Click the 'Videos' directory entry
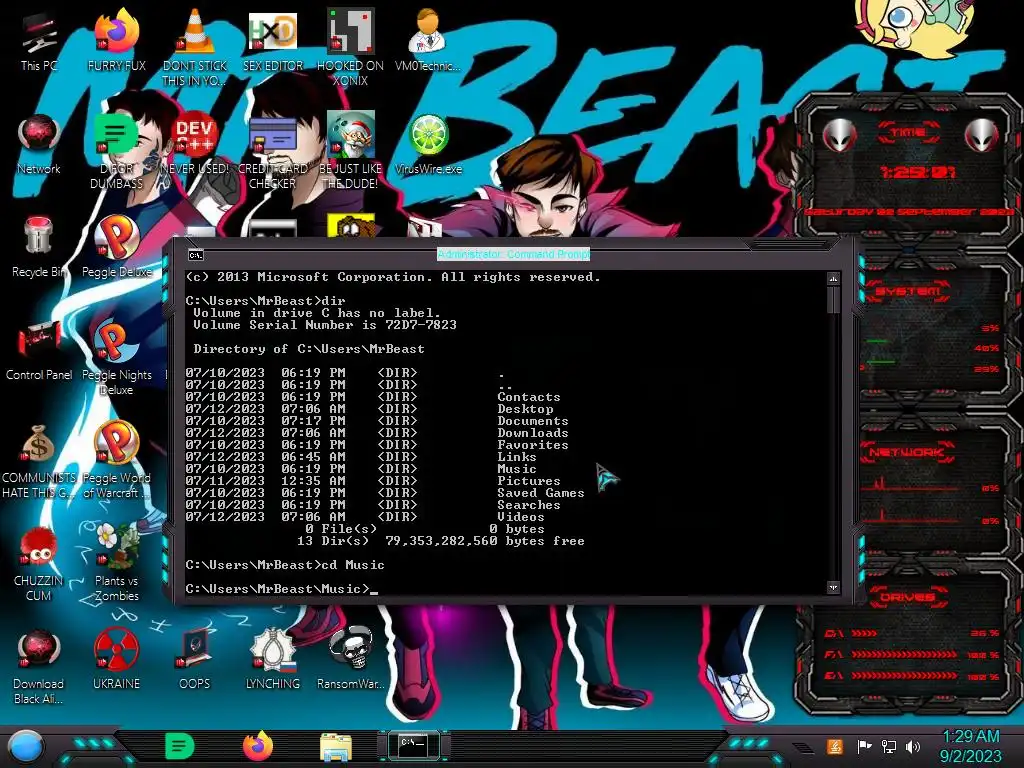This screenshot has height=768, width=1024. tap(520, 517)
